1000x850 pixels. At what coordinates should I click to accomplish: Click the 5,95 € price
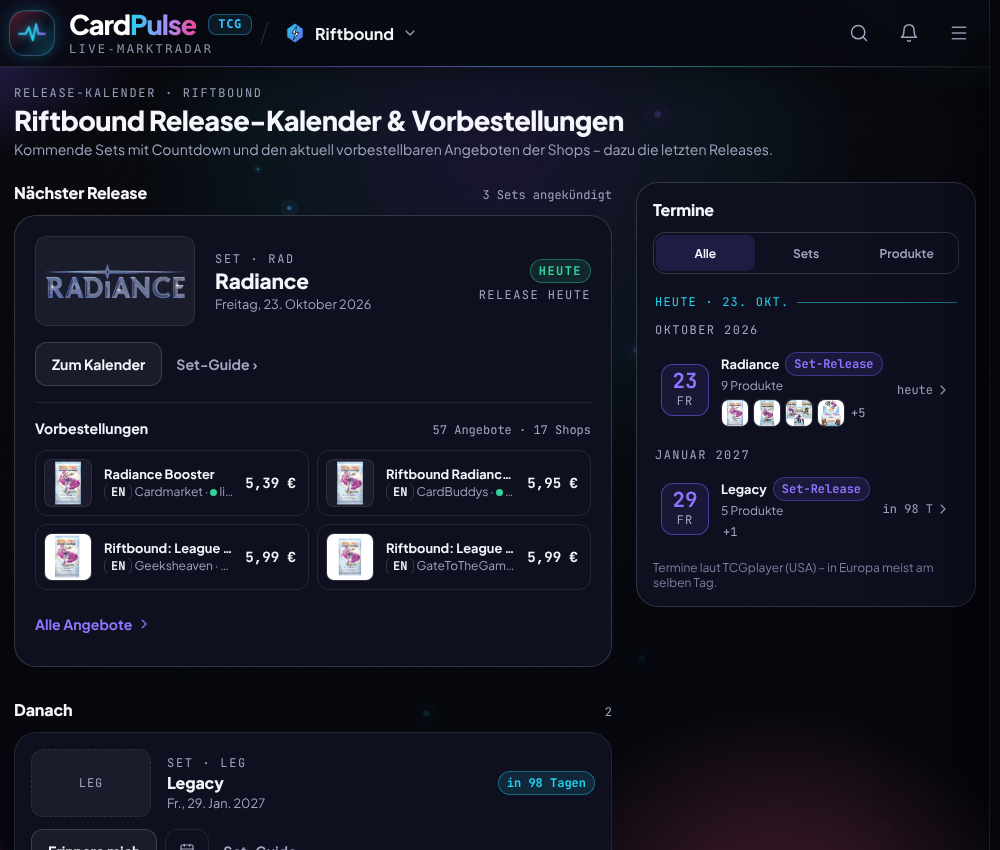point(552,483)
